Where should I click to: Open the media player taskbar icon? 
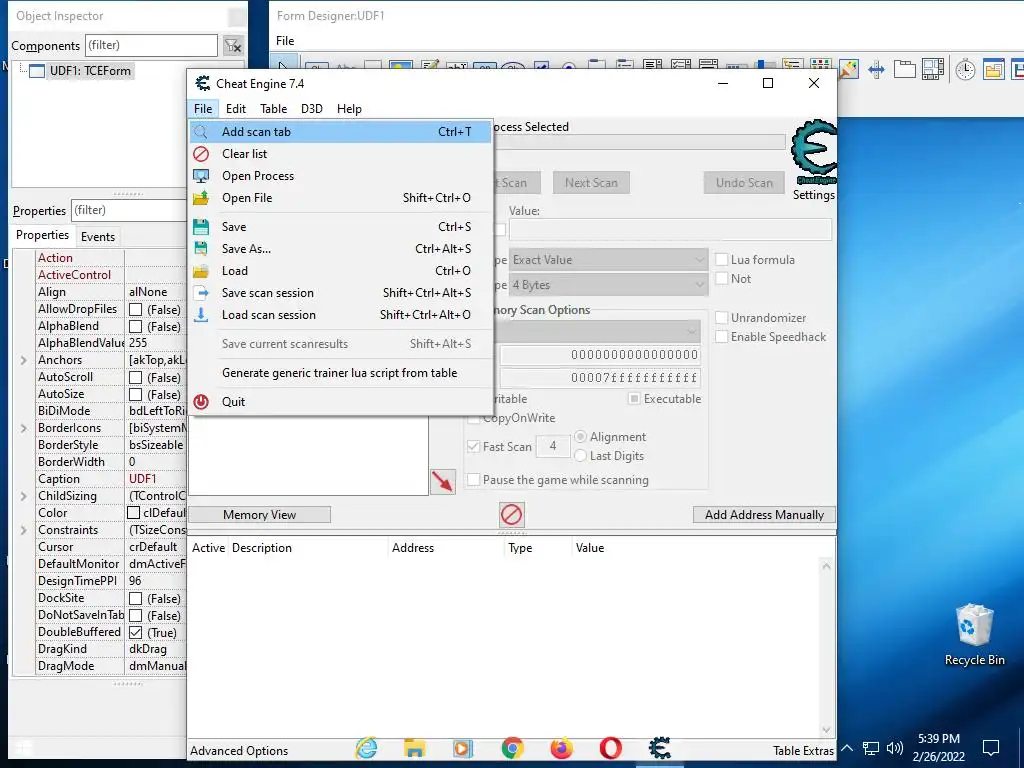click(462, 748)
